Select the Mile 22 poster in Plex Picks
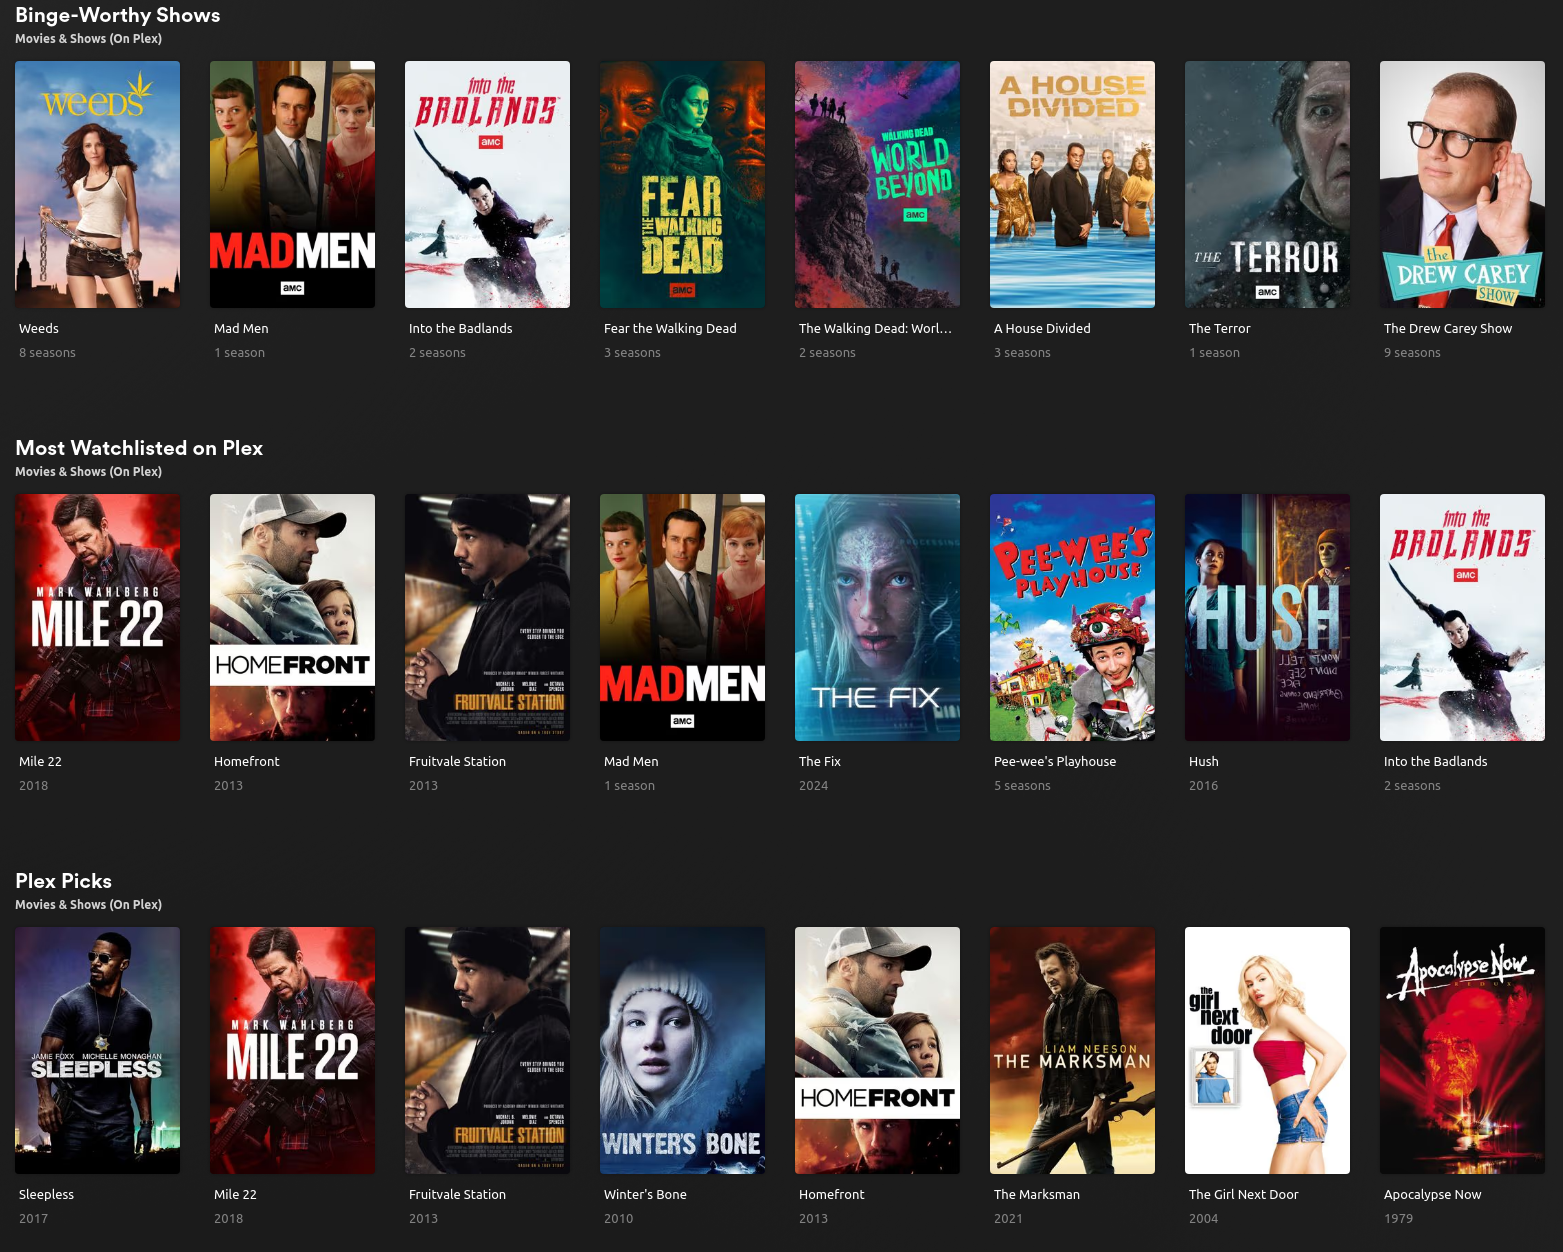The width and height of the screenshot is (1563, 1252). pyautogui.click(x=292, y=1050)
